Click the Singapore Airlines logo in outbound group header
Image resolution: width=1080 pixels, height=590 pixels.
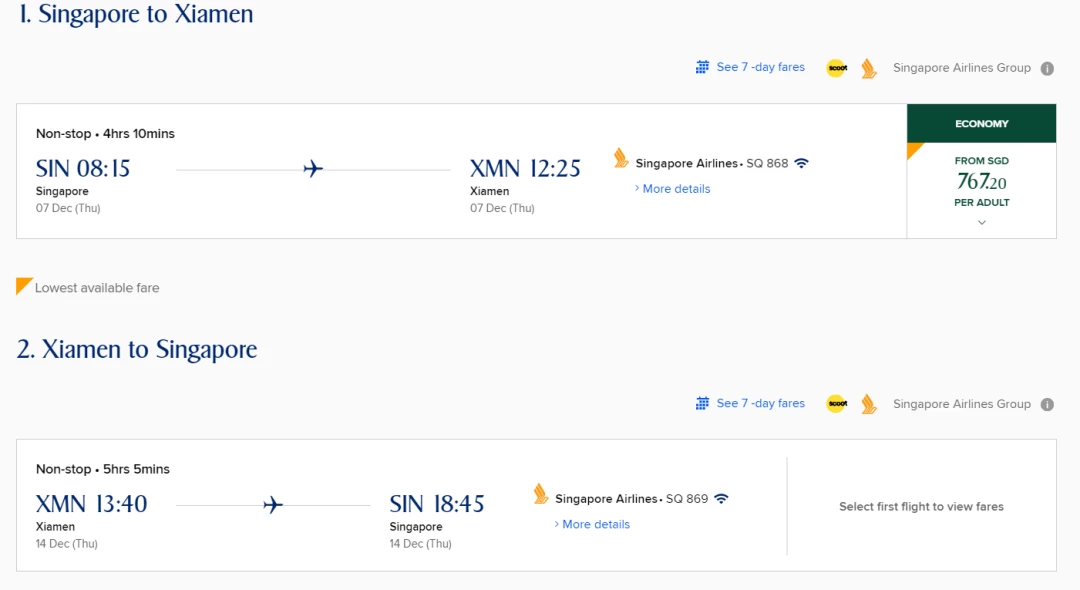(869, 68)
